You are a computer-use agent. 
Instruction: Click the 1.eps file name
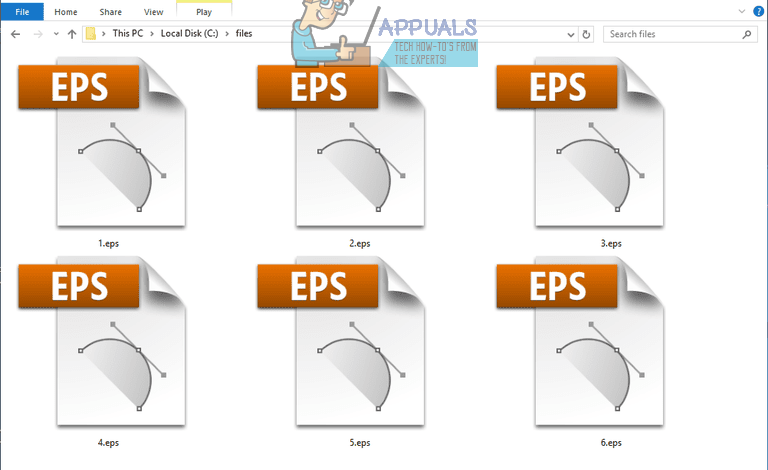108,243
